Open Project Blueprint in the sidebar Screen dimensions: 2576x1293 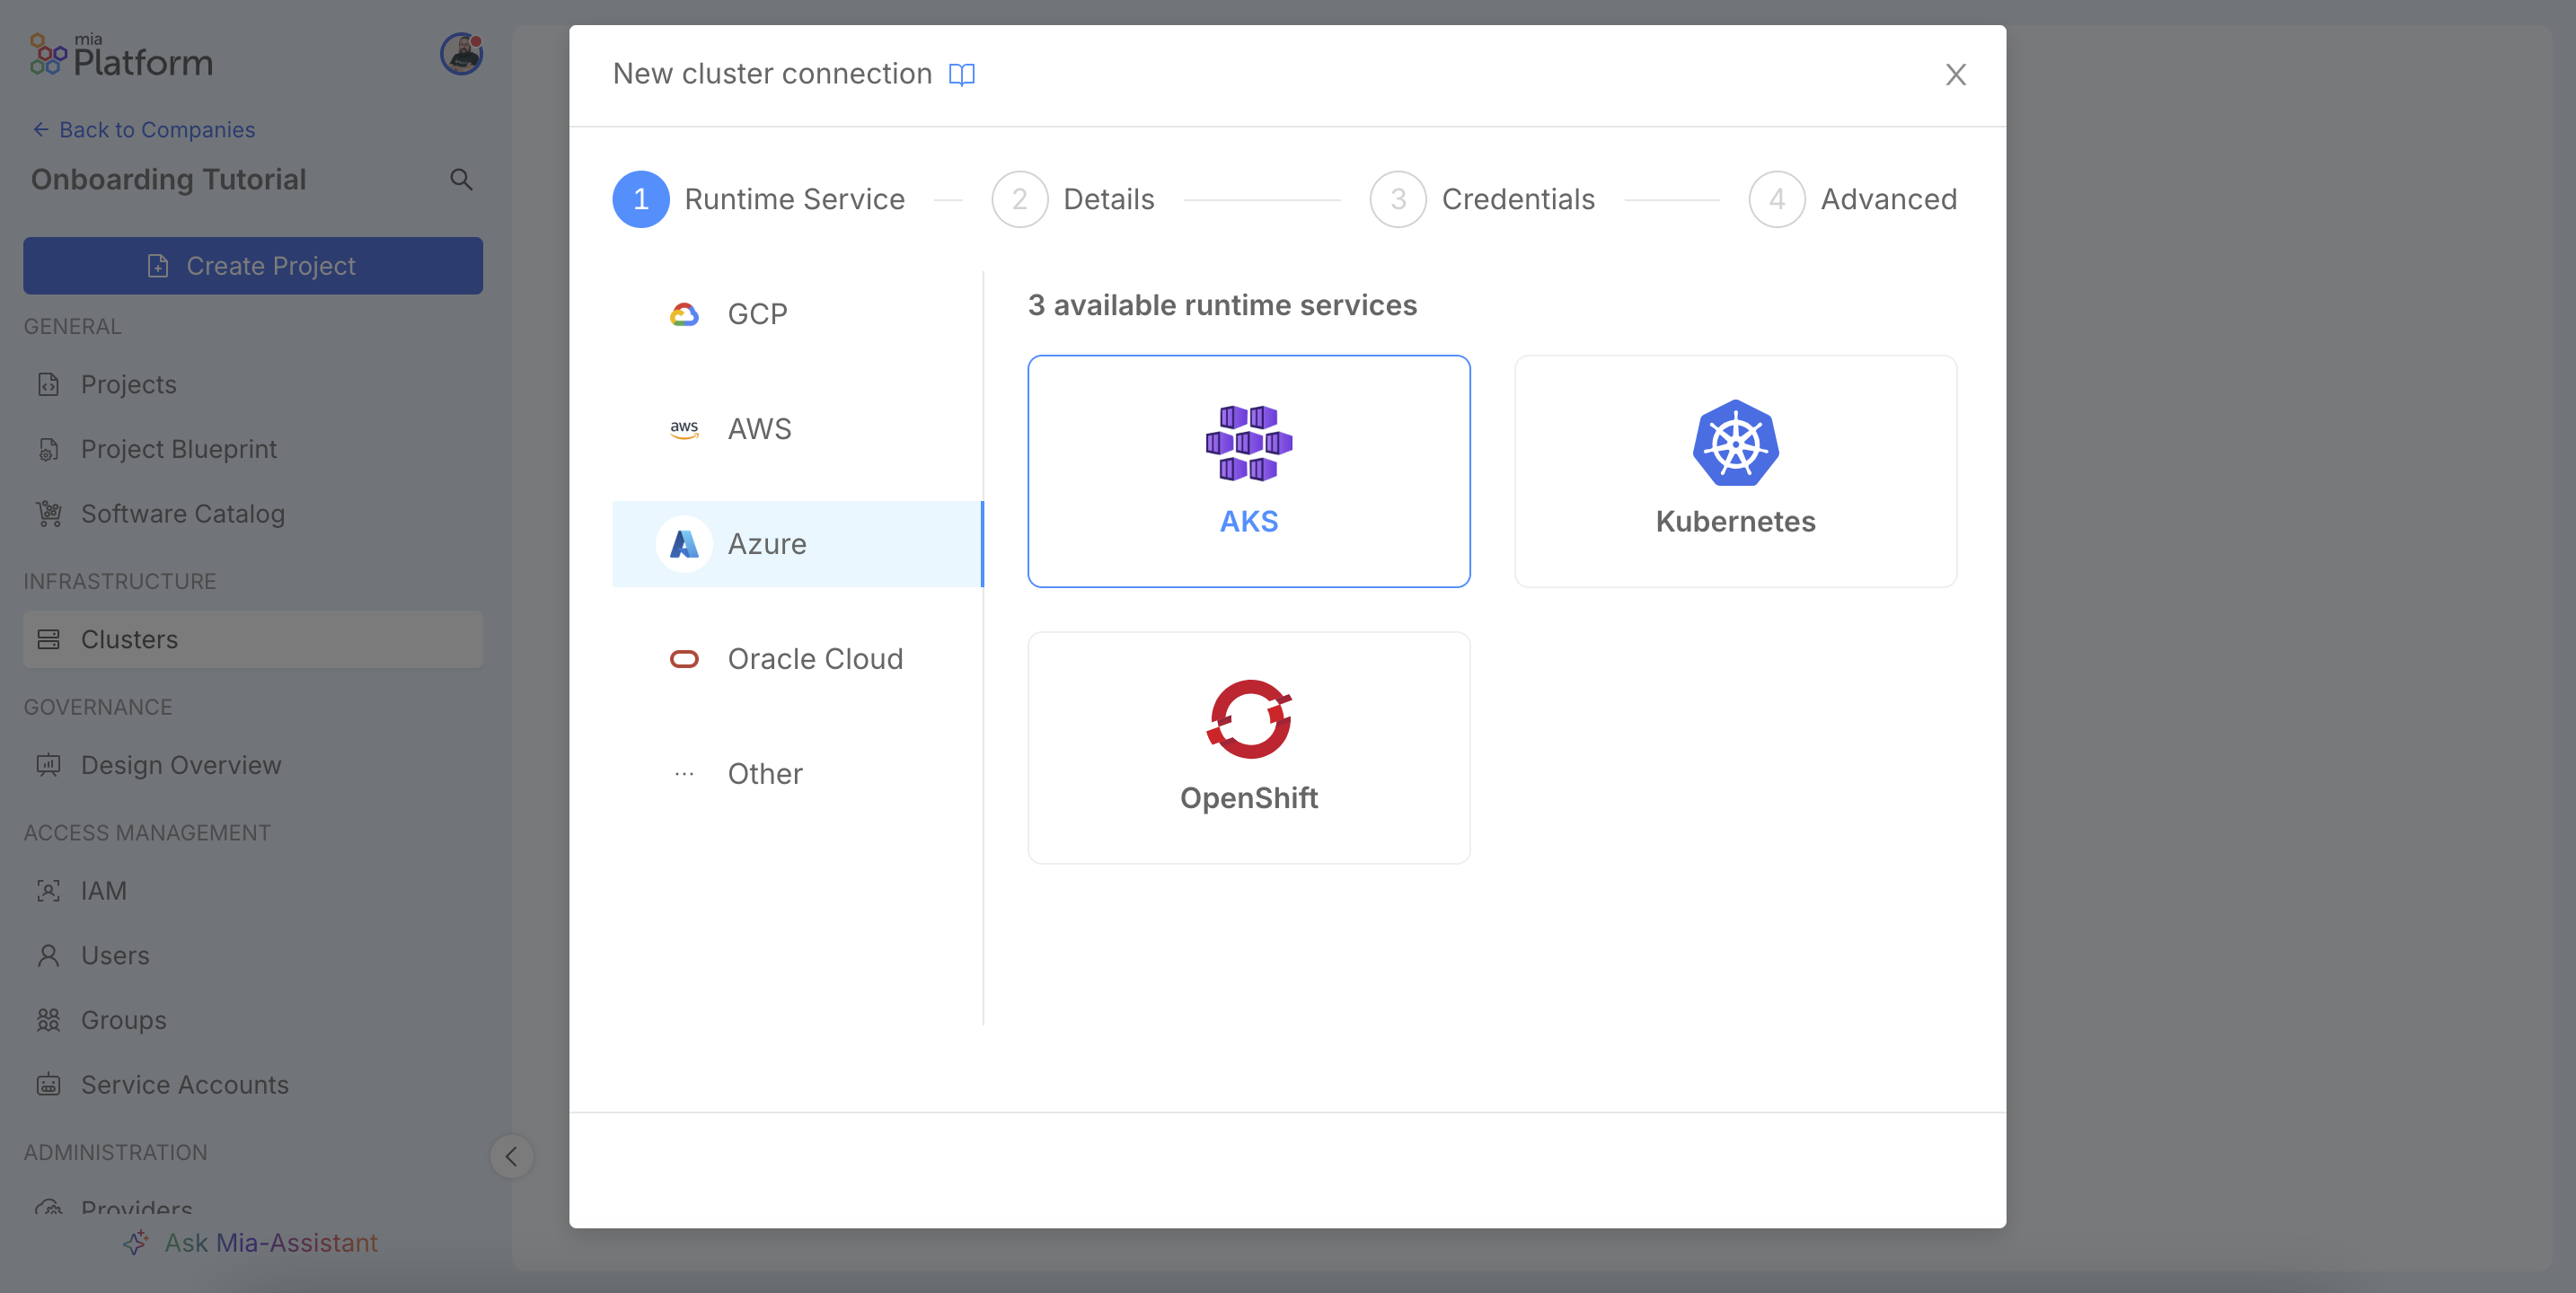(x=253, y=450)
